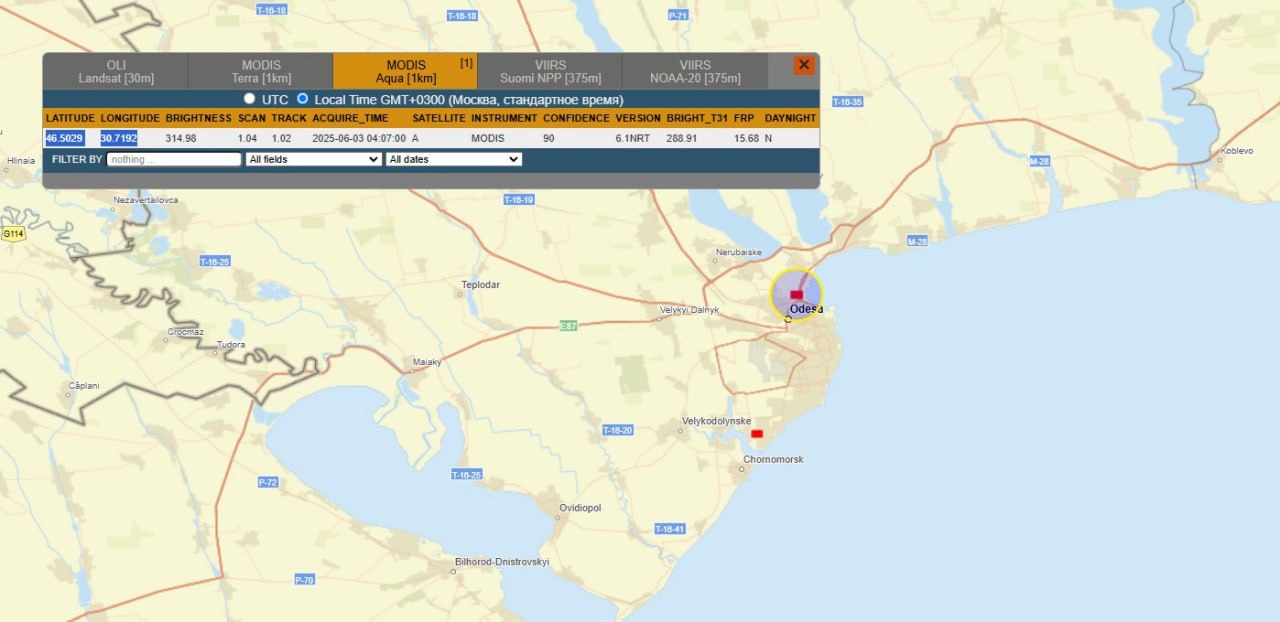Switch to MODIS Terra [1km] tab
The width and height of the screenshot is (1280, 622).
coord(261,71)
